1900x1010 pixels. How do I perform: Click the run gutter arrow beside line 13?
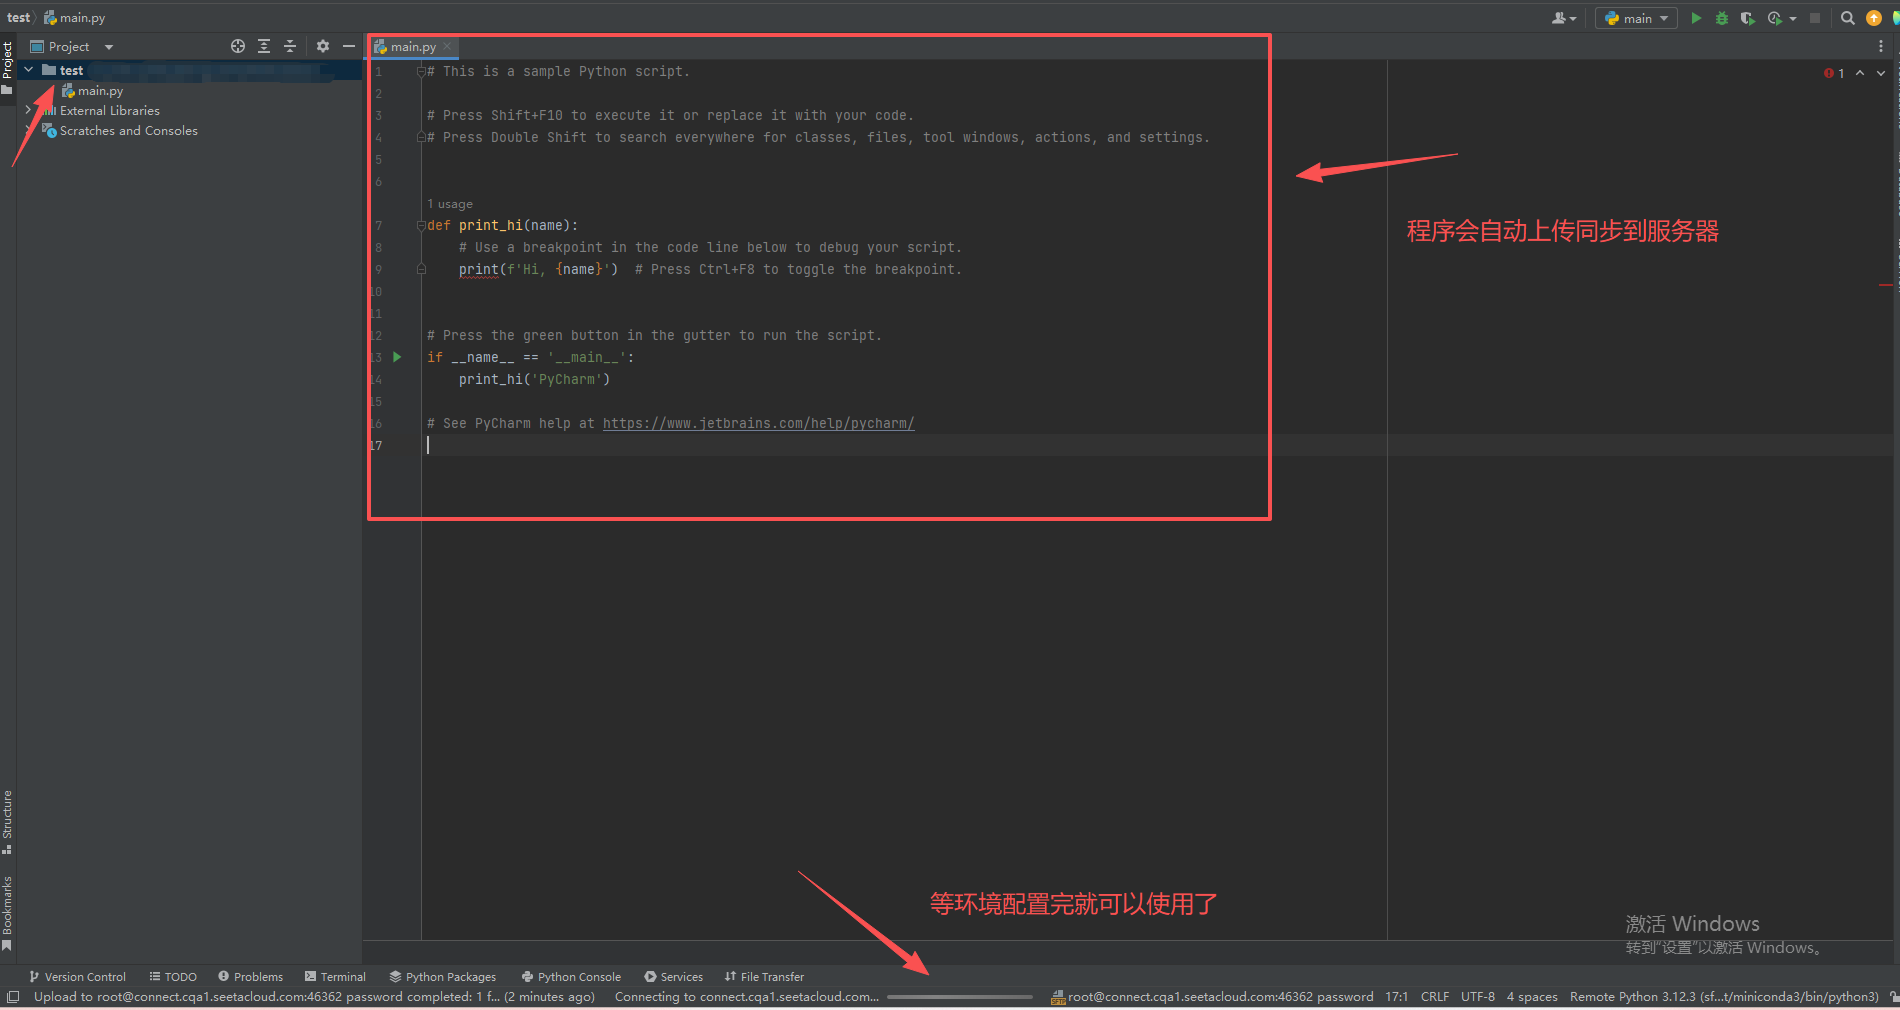point(397,357)
